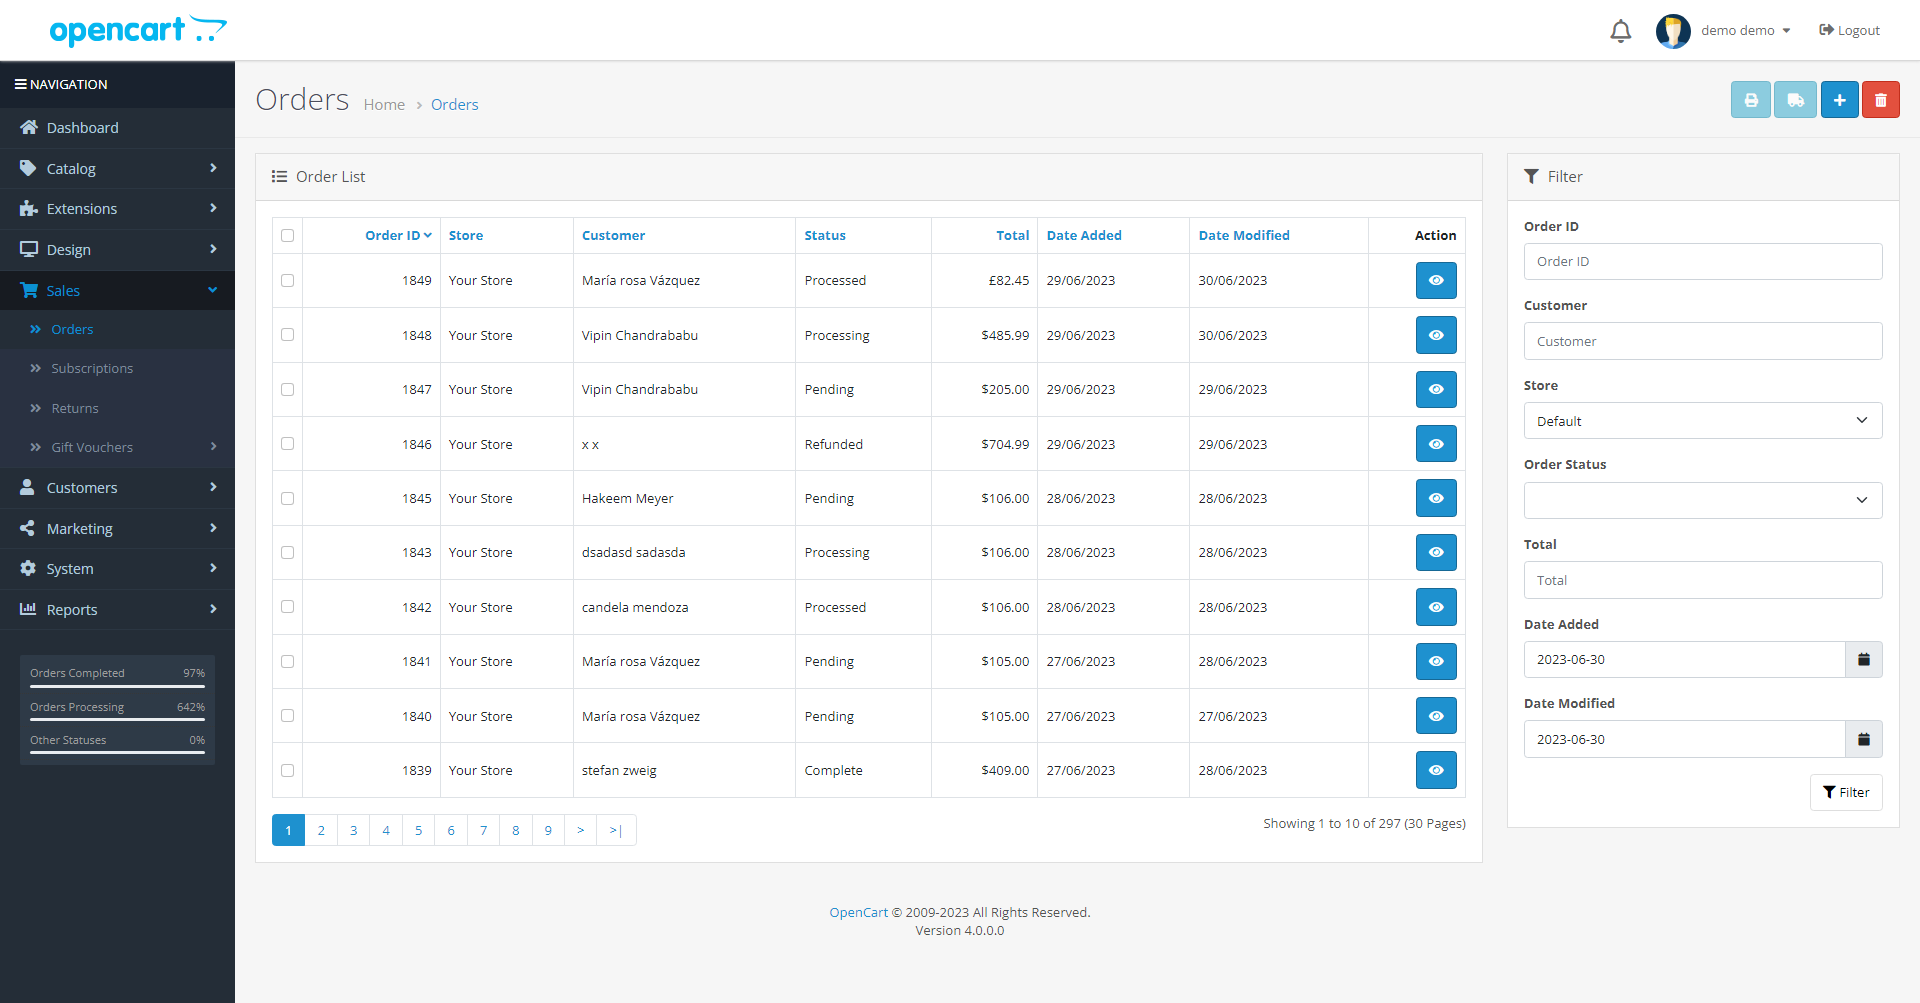The width and height of the screenshot is (1920, 1003).
Task: Click the red Delete orders icon
Action: (1881, 99)
